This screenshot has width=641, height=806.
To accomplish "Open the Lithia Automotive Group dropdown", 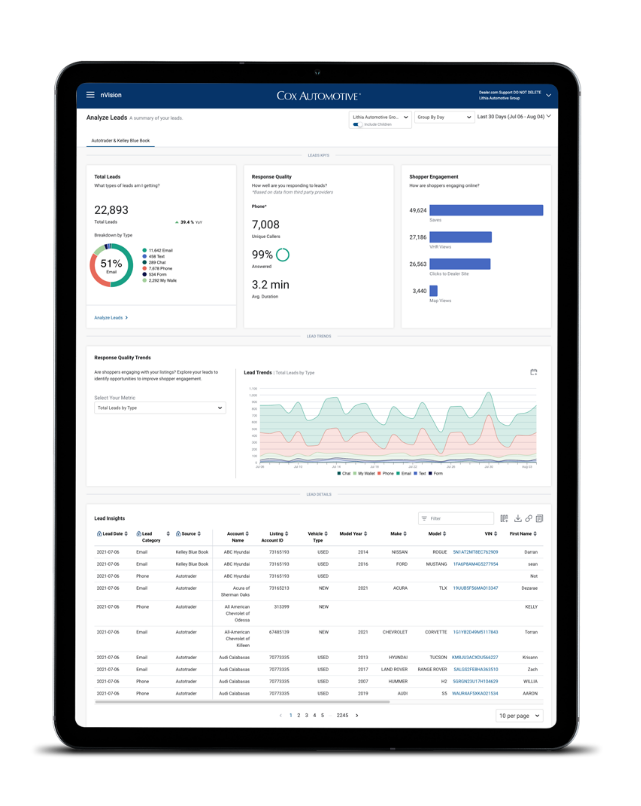I will pos(380,117).
